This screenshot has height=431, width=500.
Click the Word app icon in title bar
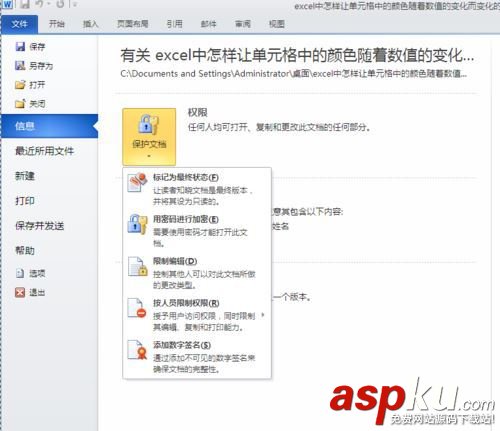coord(7,4)
